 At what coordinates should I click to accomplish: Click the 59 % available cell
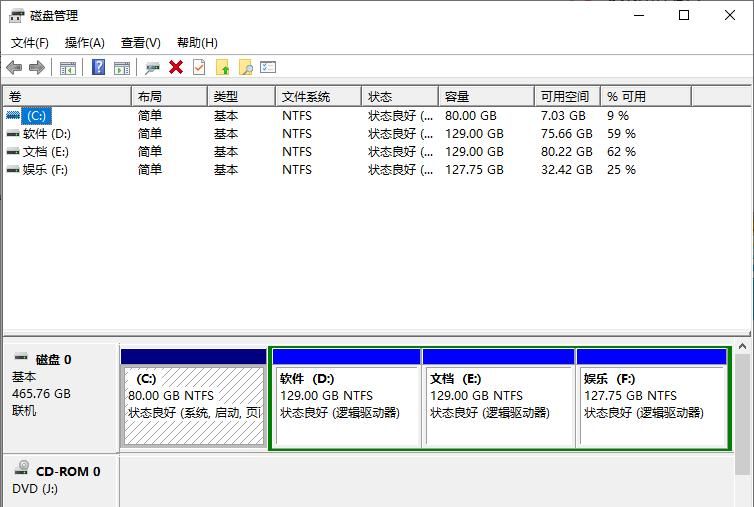(621, 134)
